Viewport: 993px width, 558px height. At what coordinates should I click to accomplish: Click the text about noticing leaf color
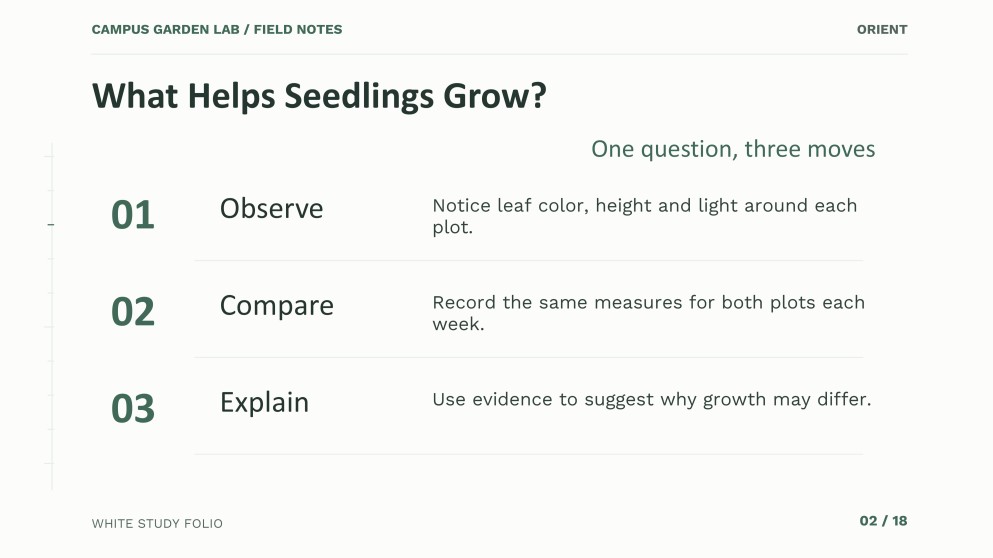tap(645, 216)
